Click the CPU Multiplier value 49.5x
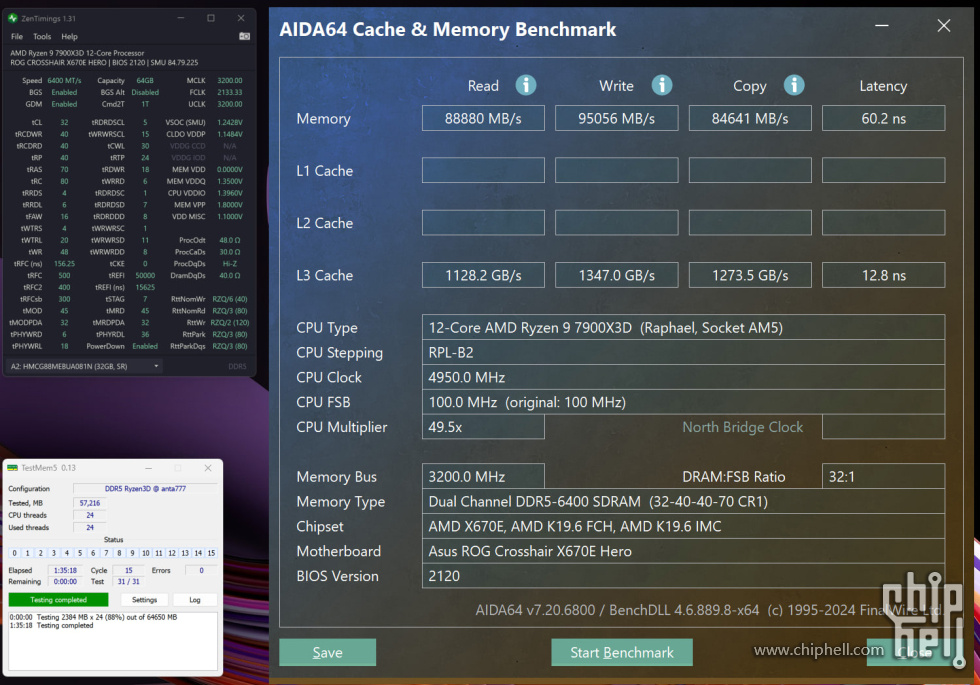 pos(483,427)
